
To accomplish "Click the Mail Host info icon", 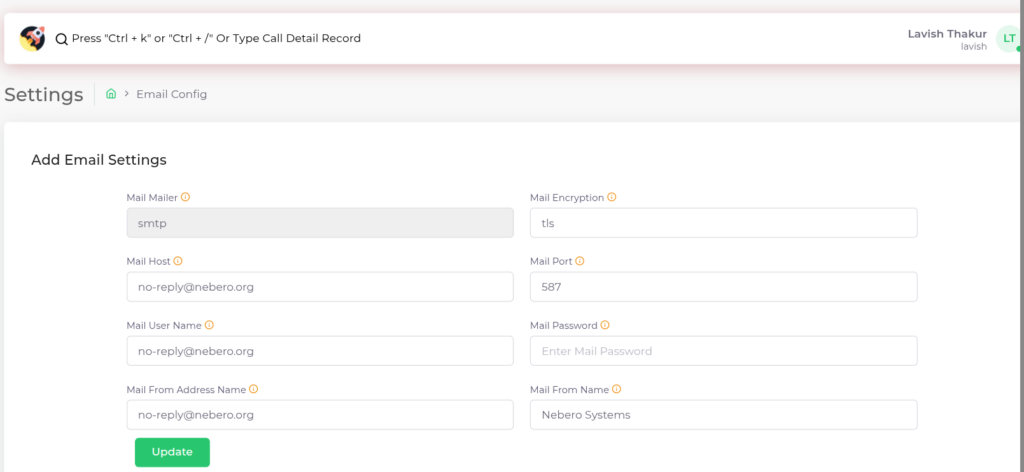I will (x=178, y=261).
